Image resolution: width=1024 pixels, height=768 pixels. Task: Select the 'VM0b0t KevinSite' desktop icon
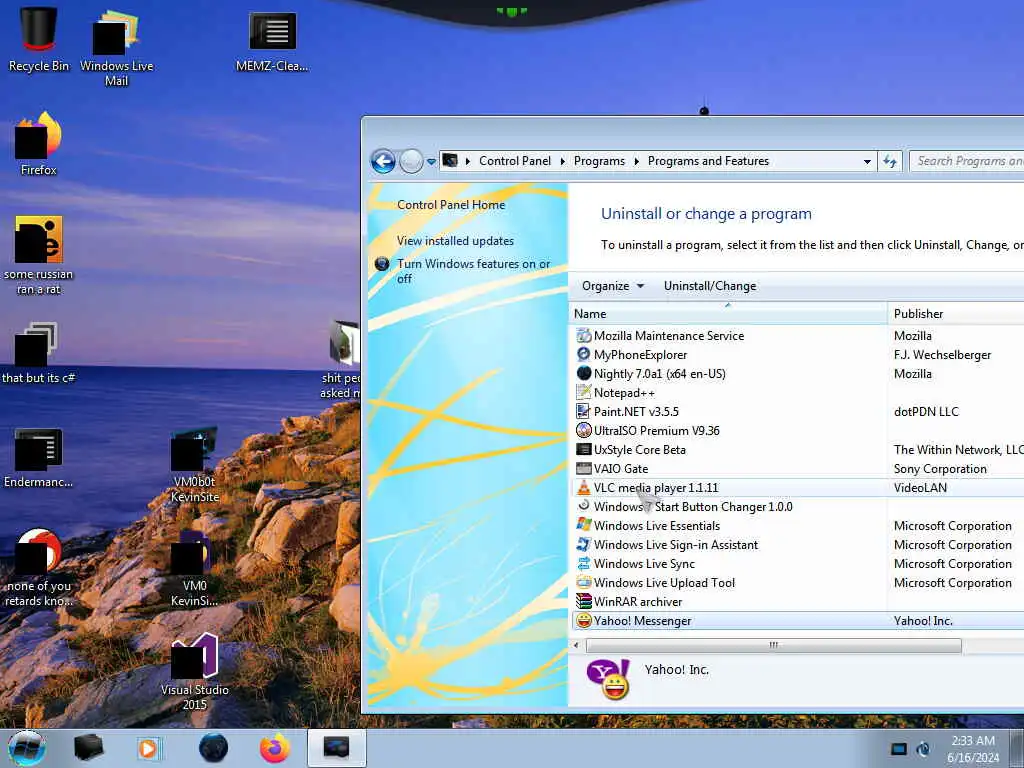[x=195, y=464]
